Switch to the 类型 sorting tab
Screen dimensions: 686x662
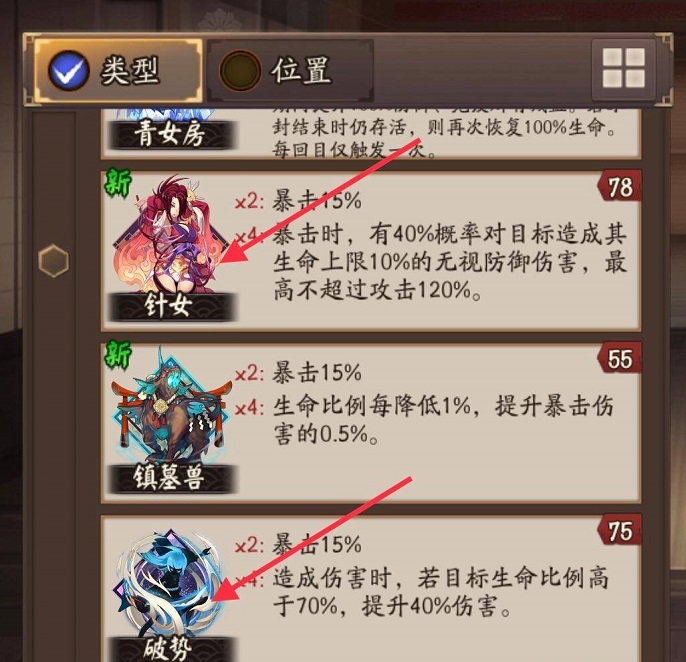118,71
